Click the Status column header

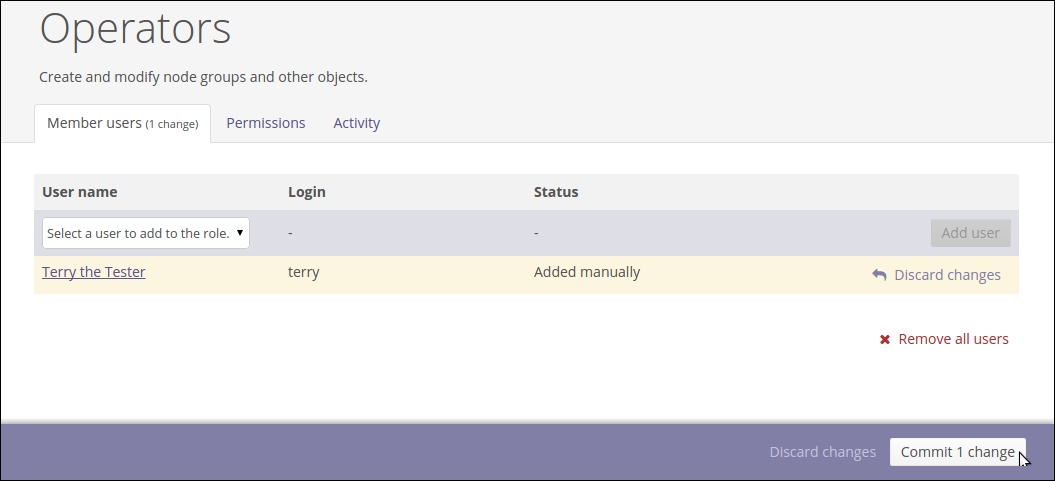[556, 192]
